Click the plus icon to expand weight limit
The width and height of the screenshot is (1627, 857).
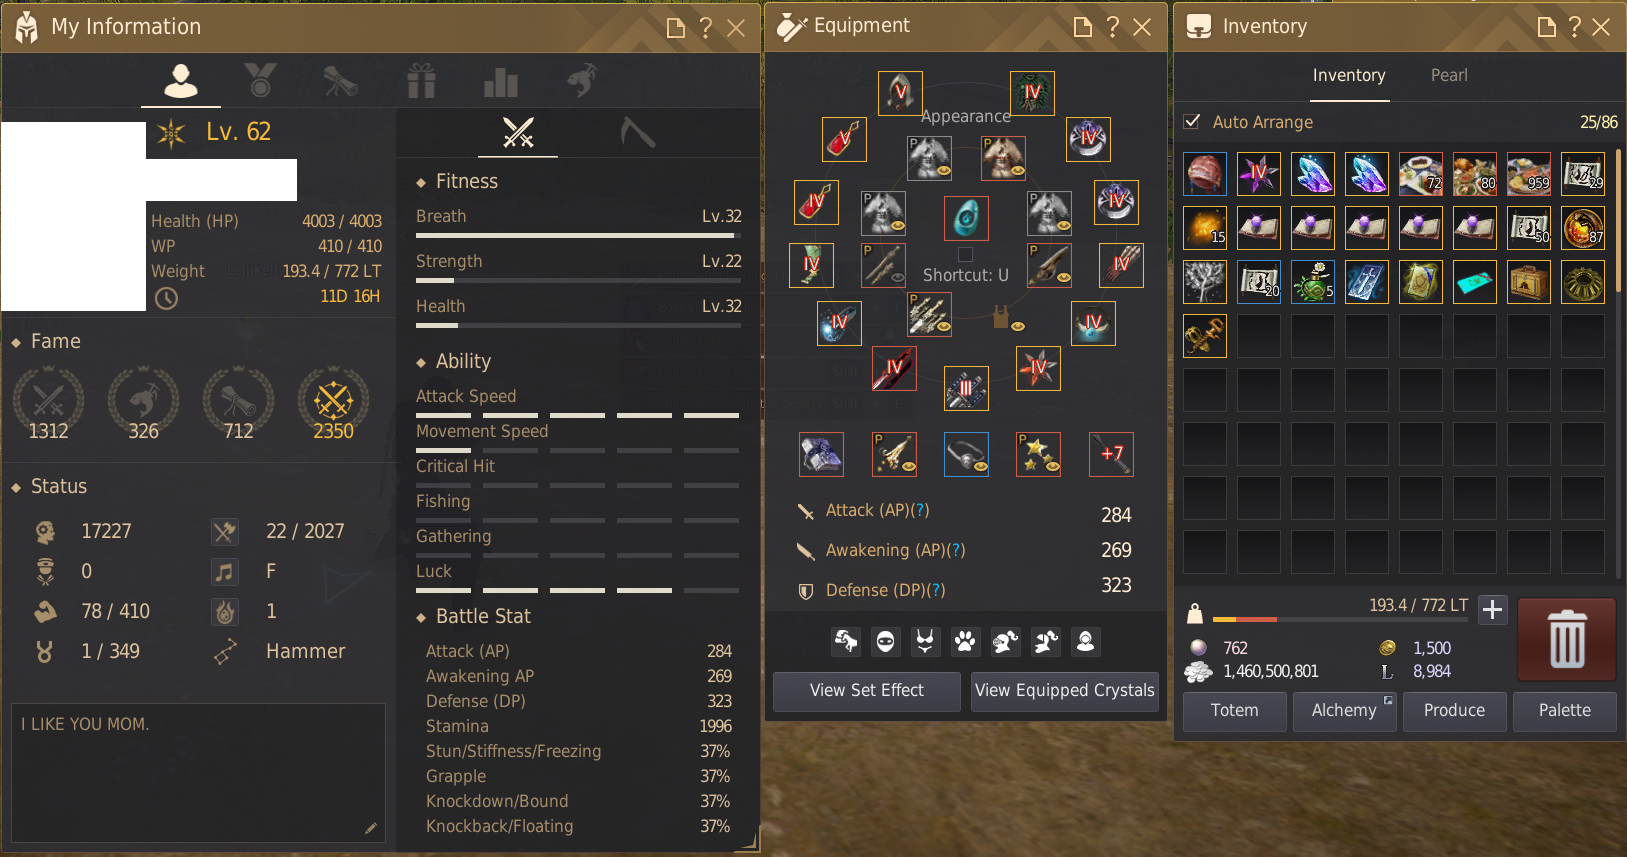click(x=1492, y=609)
